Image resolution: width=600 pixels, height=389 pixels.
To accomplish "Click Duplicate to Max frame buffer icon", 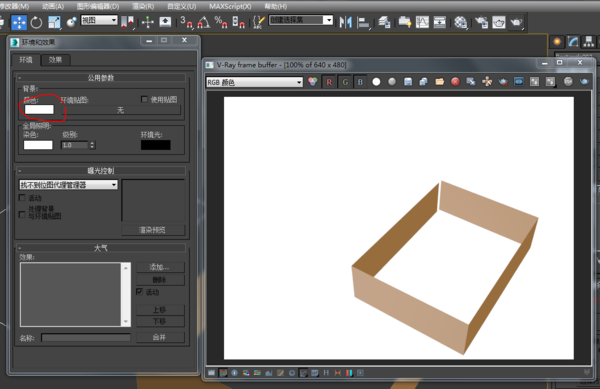I will [x=471, y=82].
